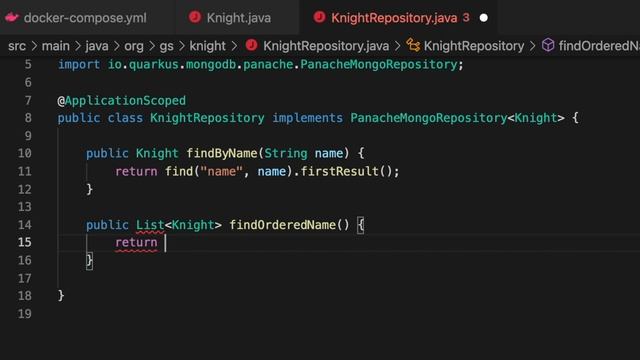Click line number 8 in the gutter
The width and height of the screenshot is (640, 360).
click(28, 118)
